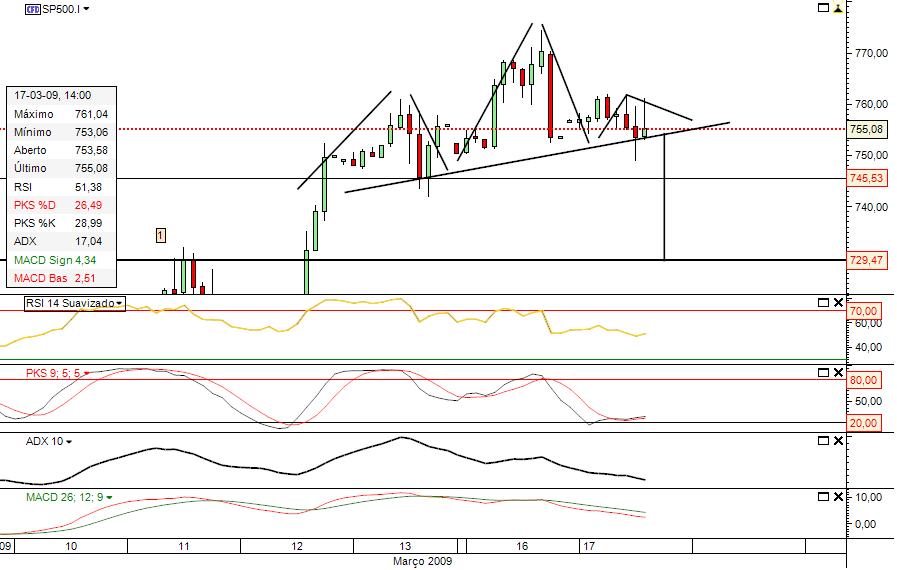Maximize the ADX indicator panel
This screenshot has width=897, height=570.
pyautogui.click(x=823, y=441)
